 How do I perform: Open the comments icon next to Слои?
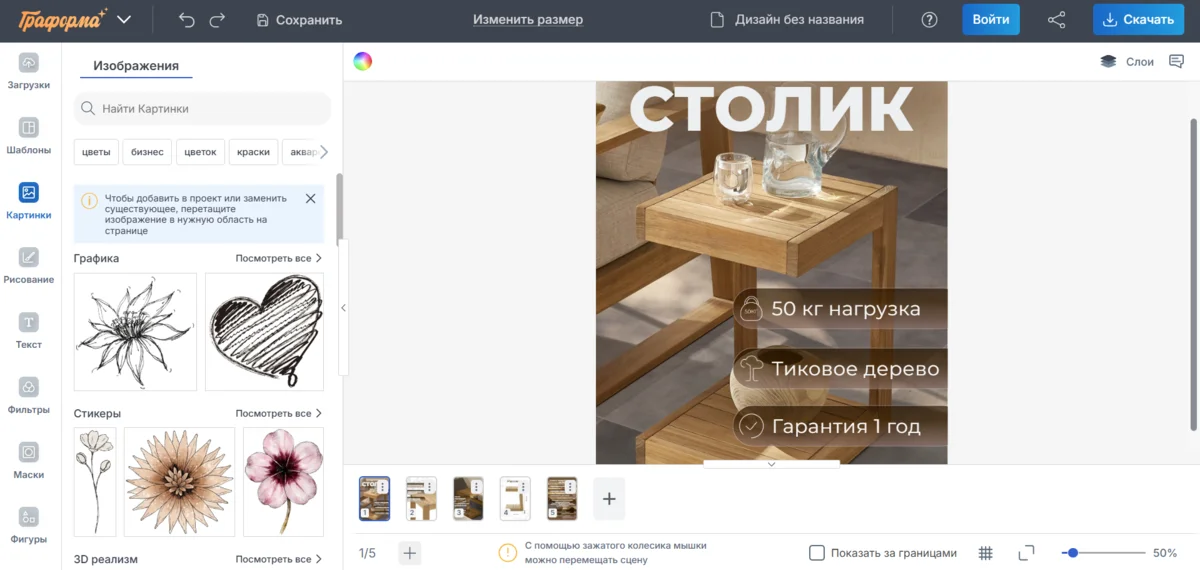1176,61
